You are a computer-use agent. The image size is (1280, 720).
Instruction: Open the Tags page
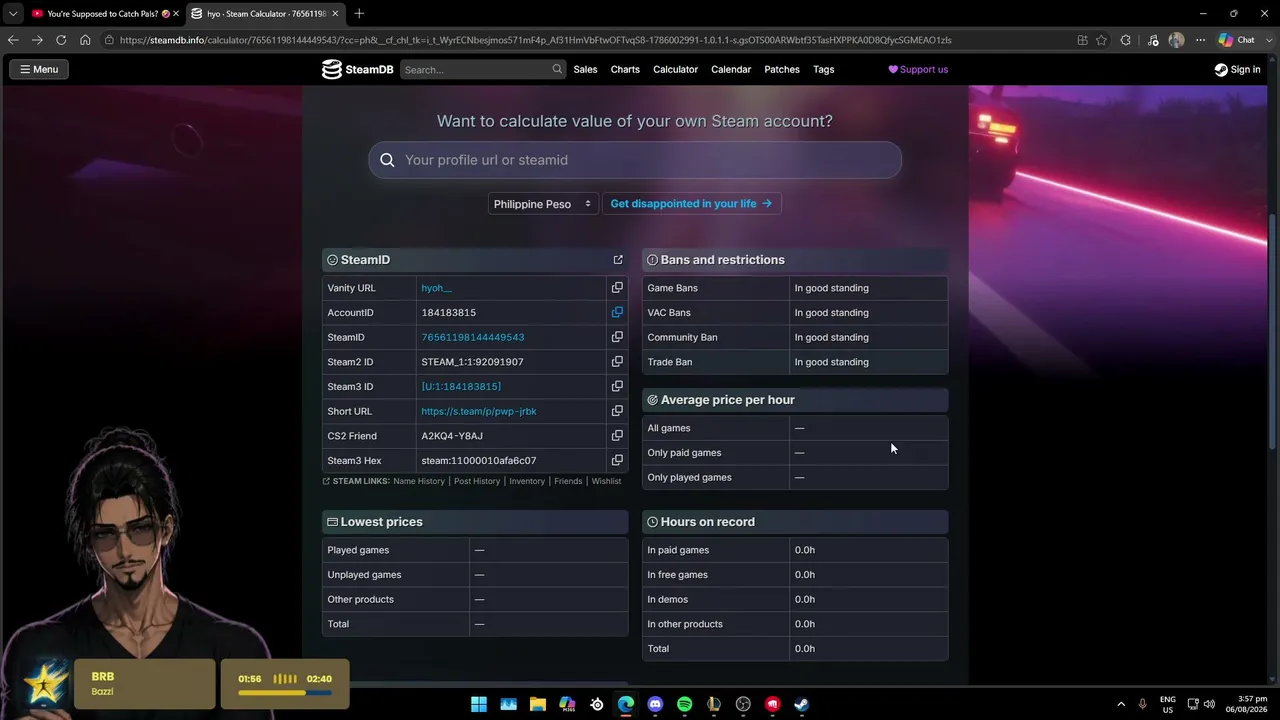(x=824, y=69)
